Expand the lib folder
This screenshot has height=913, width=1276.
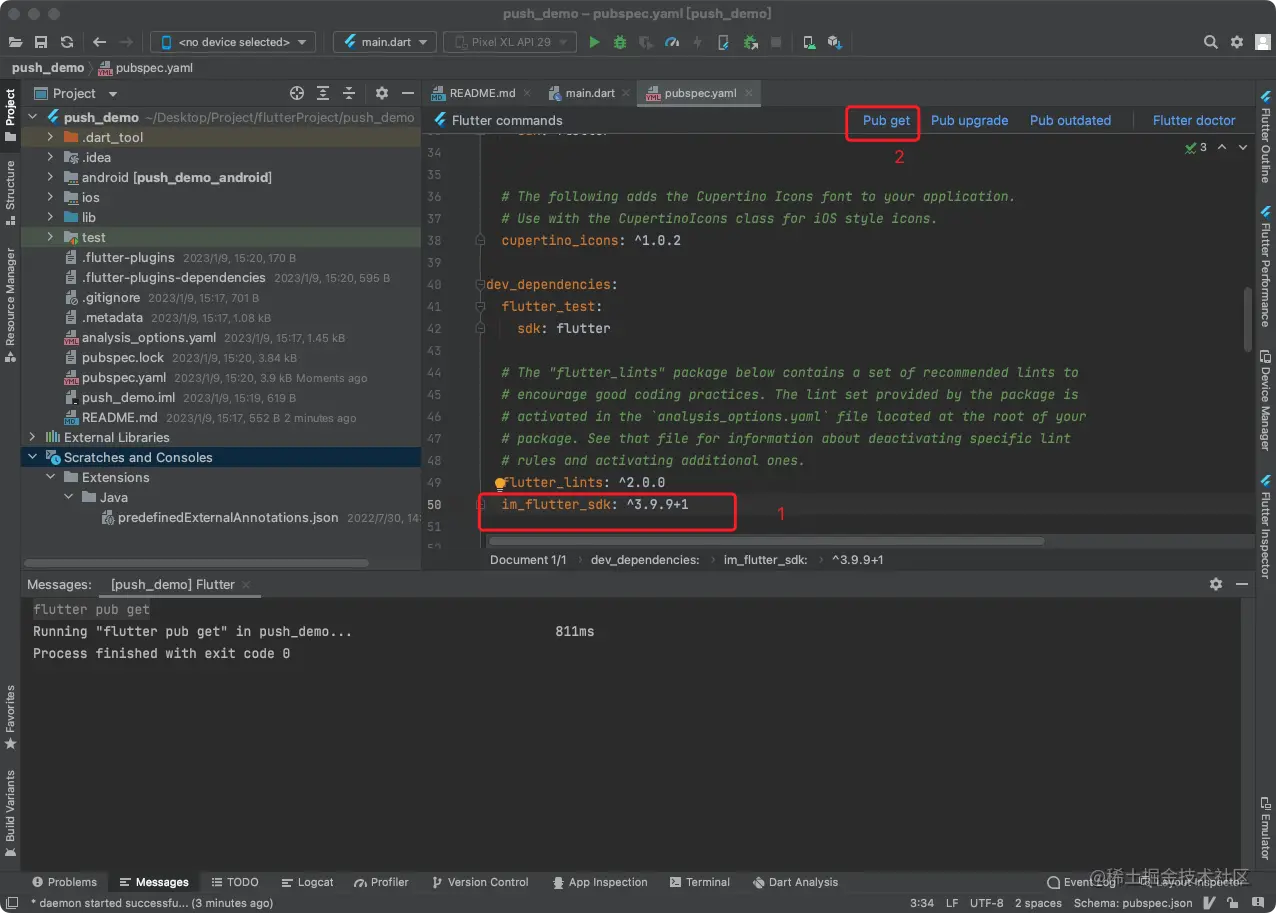click(50, 217)
